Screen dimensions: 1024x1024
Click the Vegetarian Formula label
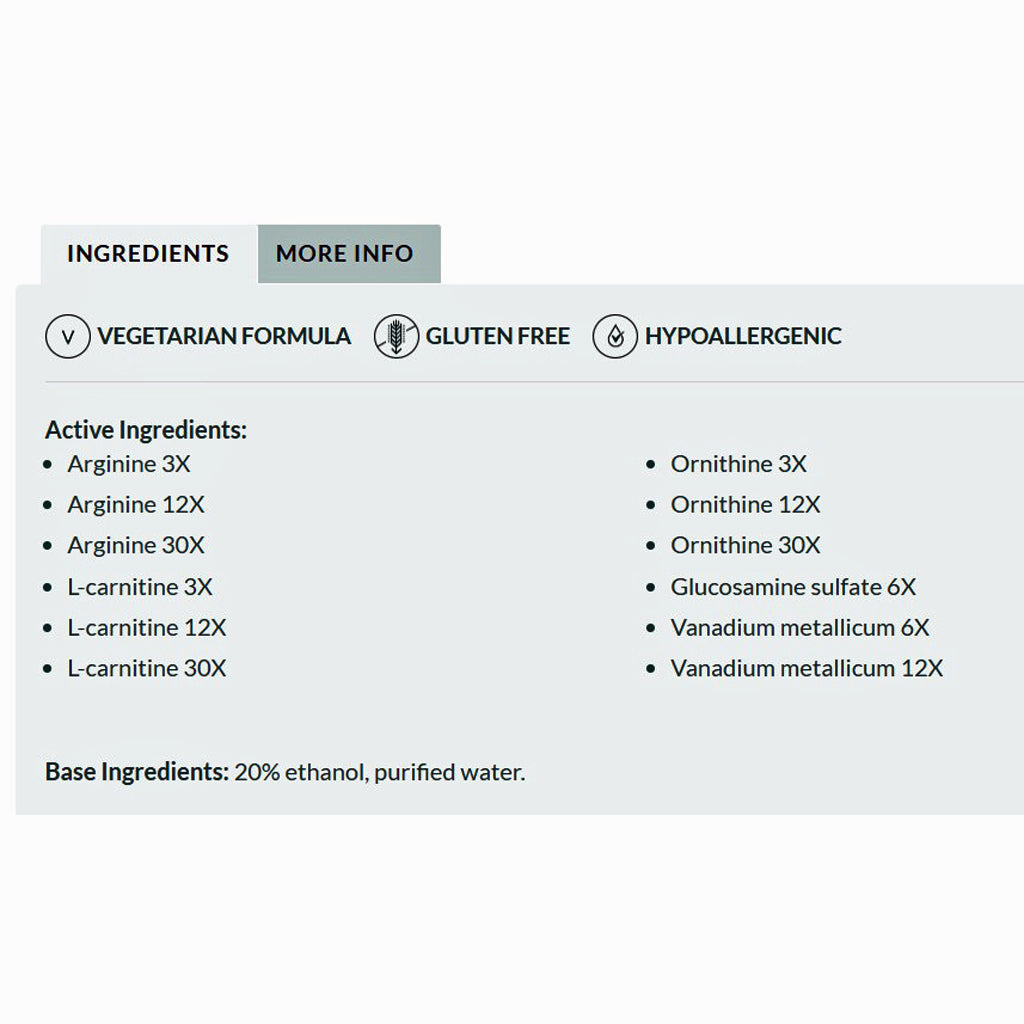click(x=224, y=336)
